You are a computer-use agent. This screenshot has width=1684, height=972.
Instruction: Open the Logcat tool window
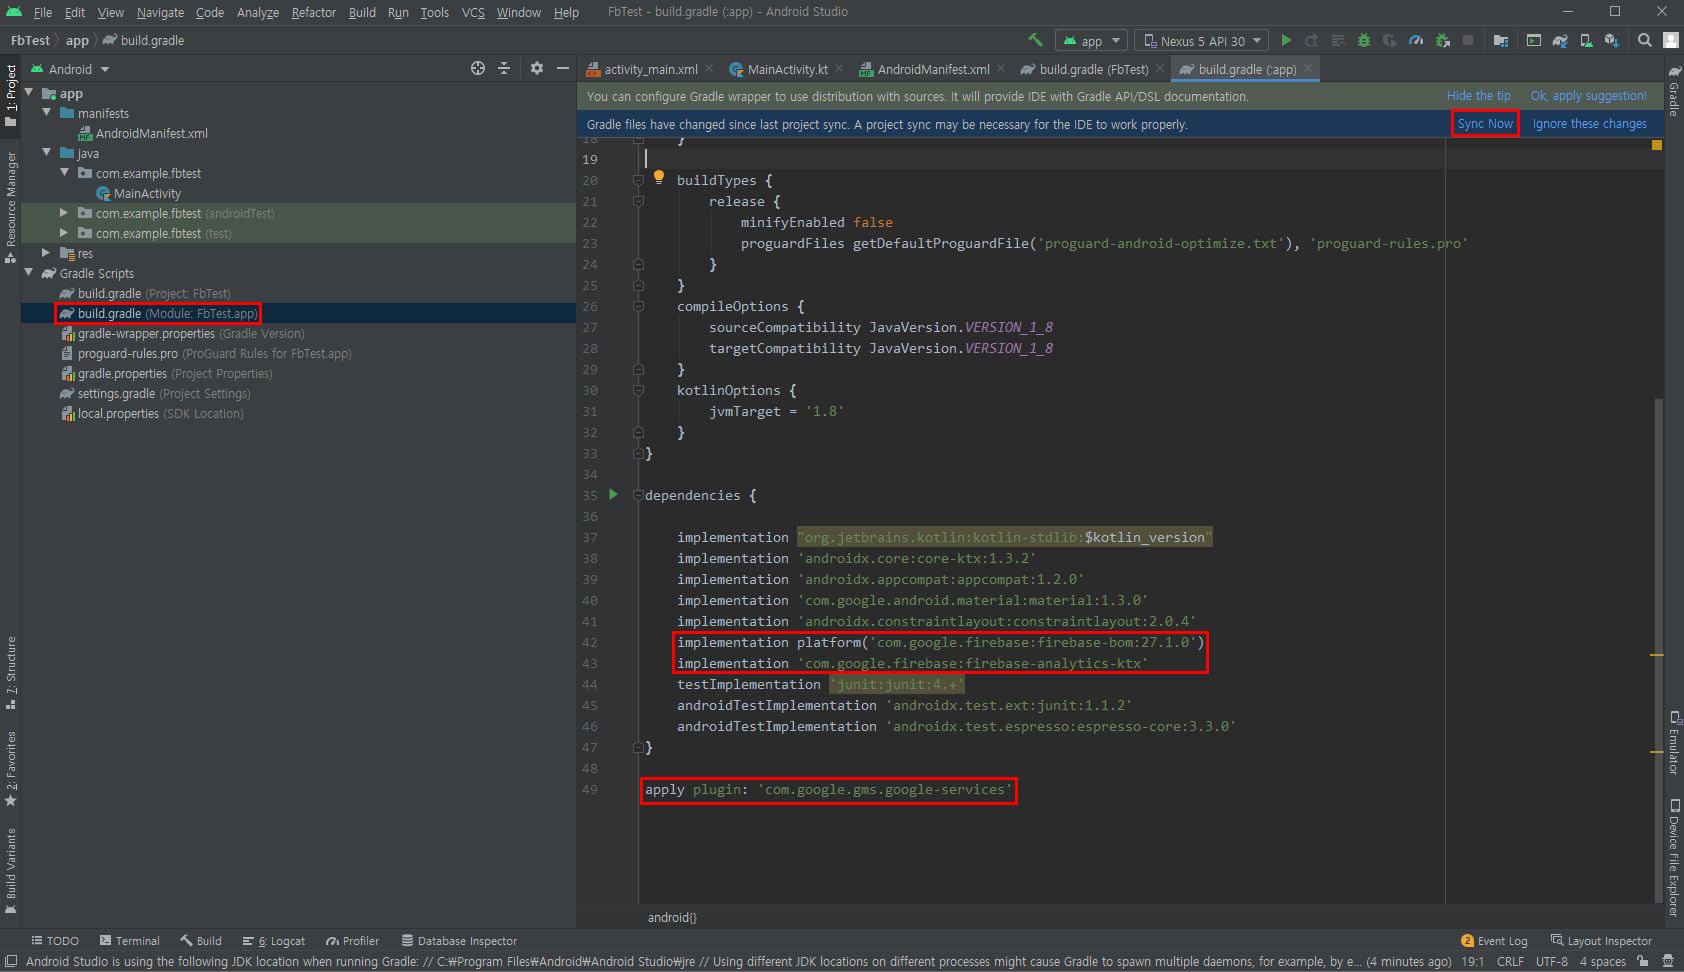pos(273,941)
